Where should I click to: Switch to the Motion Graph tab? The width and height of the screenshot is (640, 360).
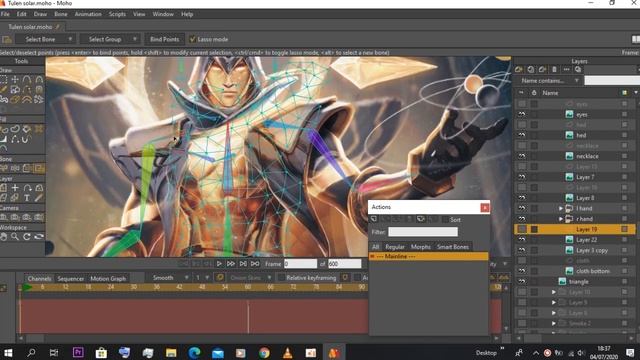108,278
